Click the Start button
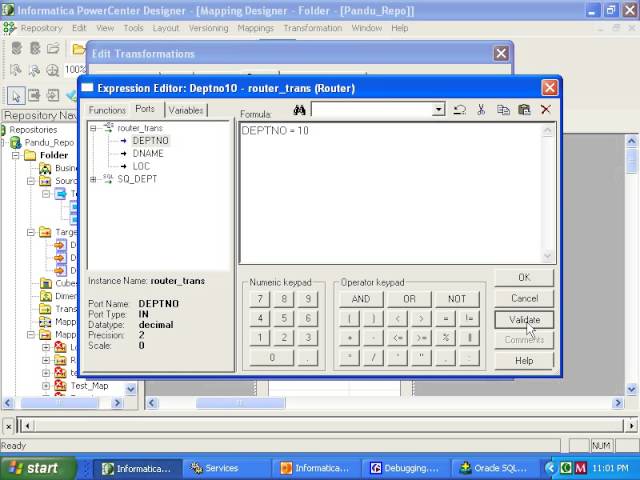Image resolution: width=640 pixels, height=480 pixels. click(x=38, y=468)
